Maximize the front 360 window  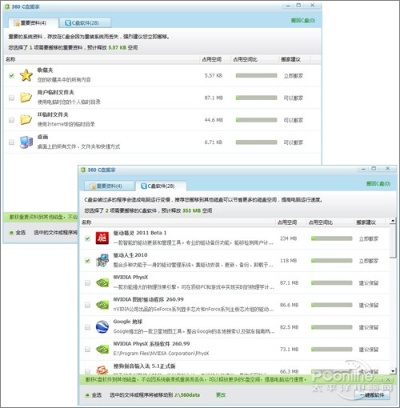[x=374, y=169]
